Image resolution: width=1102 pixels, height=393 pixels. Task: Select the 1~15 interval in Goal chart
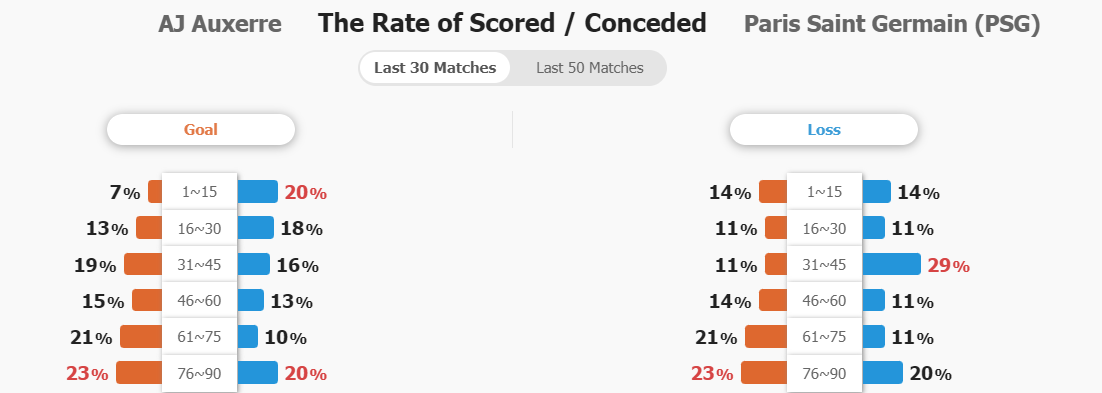[200, 191]
